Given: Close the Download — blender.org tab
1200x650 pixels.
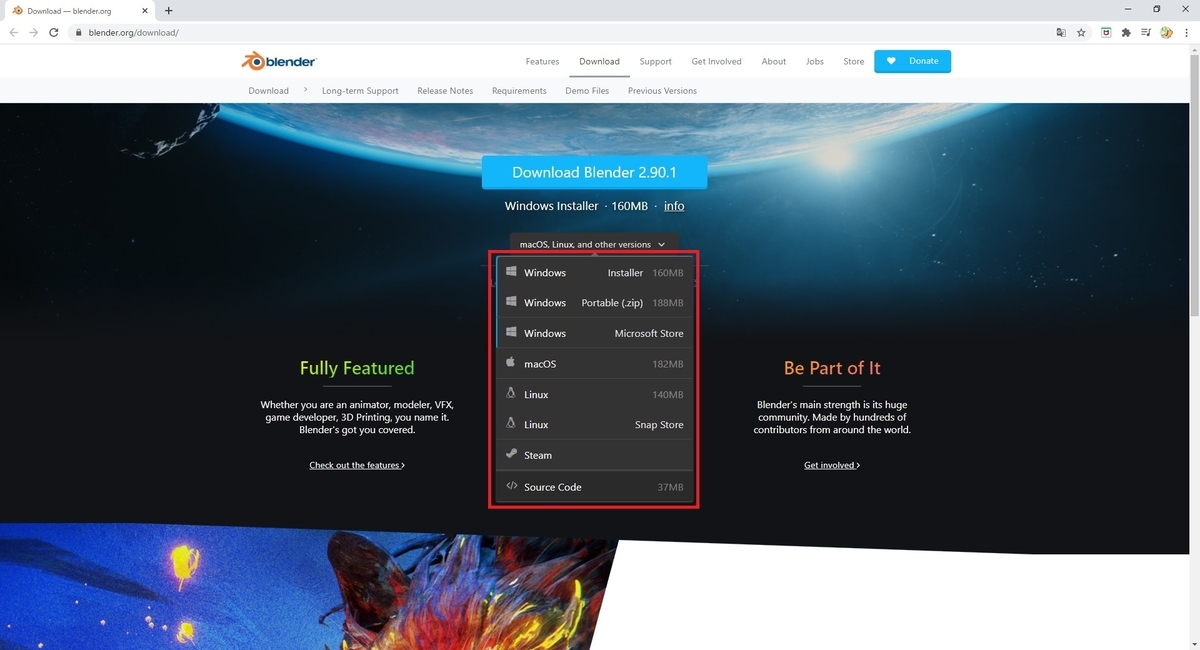Looking at the screenshot, I should pos(146,10).
